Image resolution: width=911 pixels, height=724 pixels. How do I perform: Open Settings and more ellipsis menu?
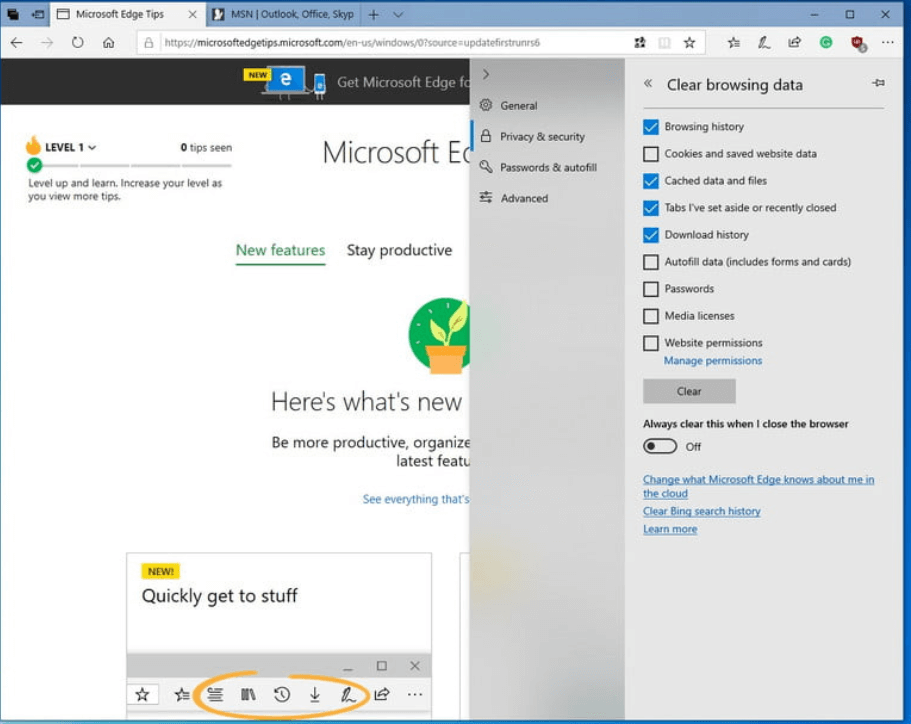tap(887, 42)
